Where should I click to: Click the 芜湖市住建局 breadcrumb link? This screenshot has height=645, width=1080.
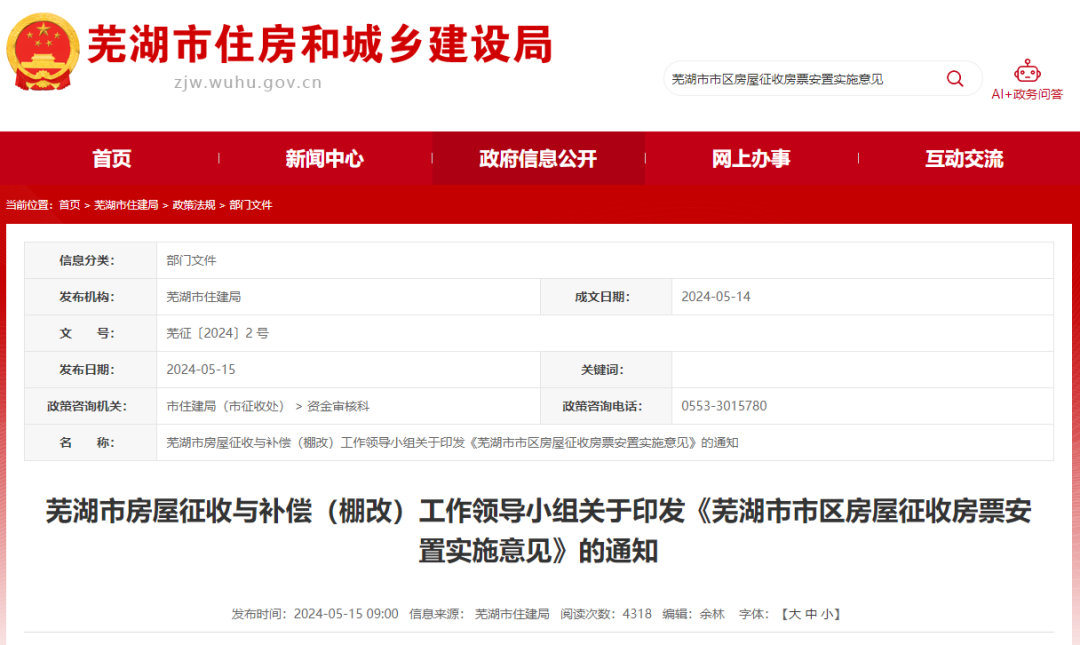[x=126, y=205]
